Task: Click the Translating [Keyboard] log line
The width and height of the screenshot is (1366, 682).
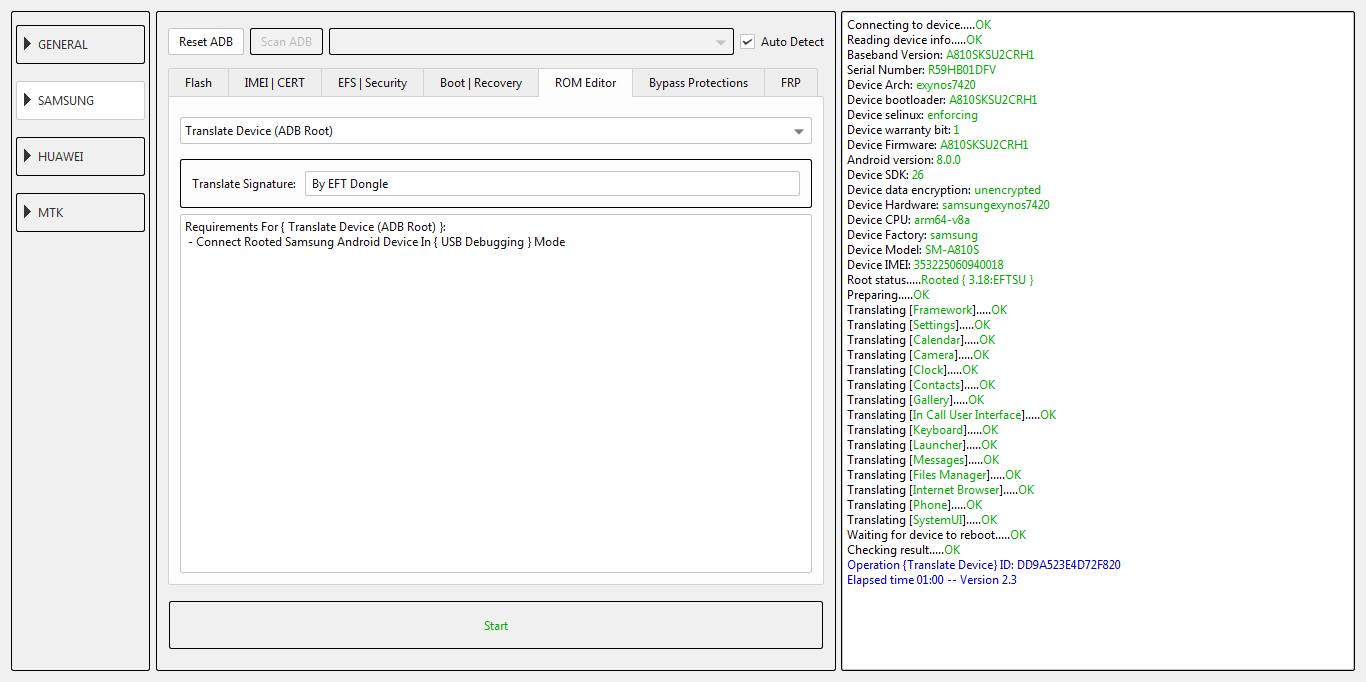Action: point(922,430)
